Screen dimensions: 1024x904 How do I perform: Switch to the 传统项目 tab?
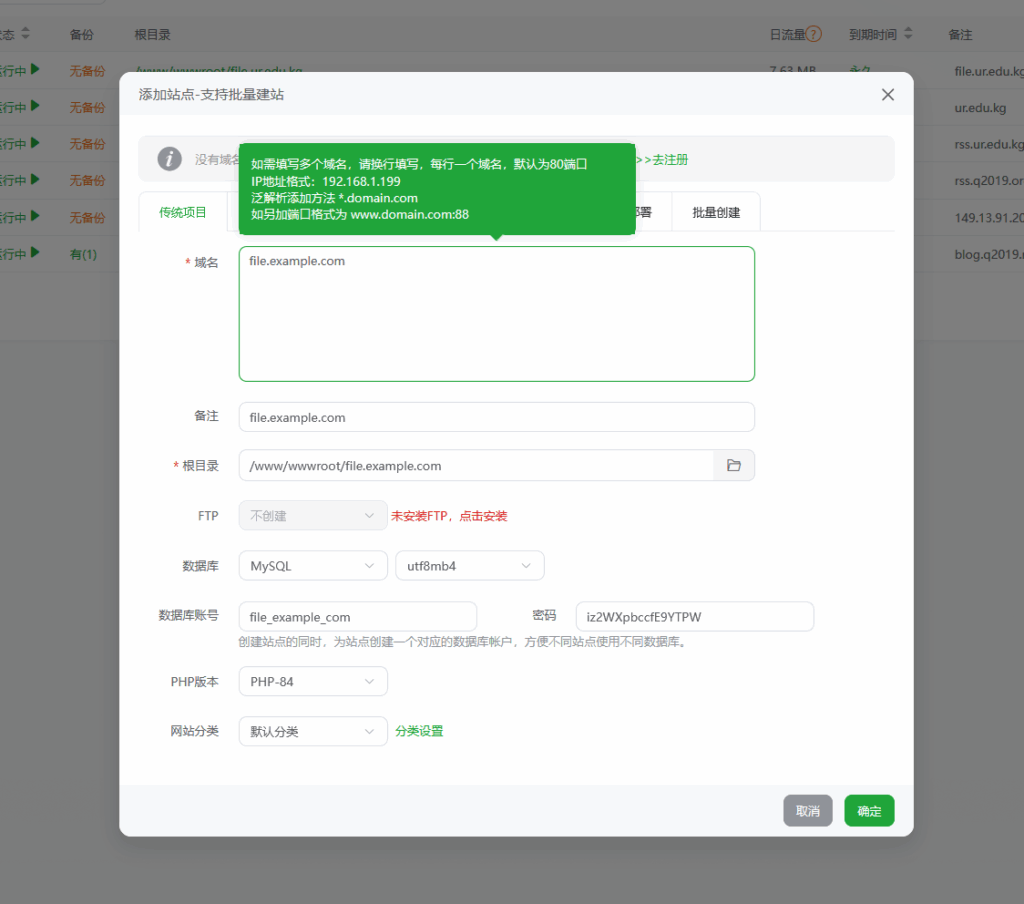pos(183,213)
